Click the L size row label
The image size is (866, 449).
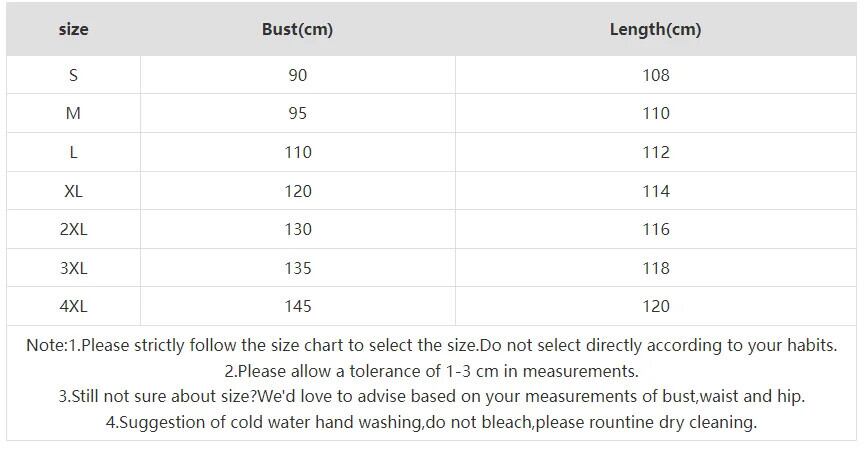(x=73, y=152)
